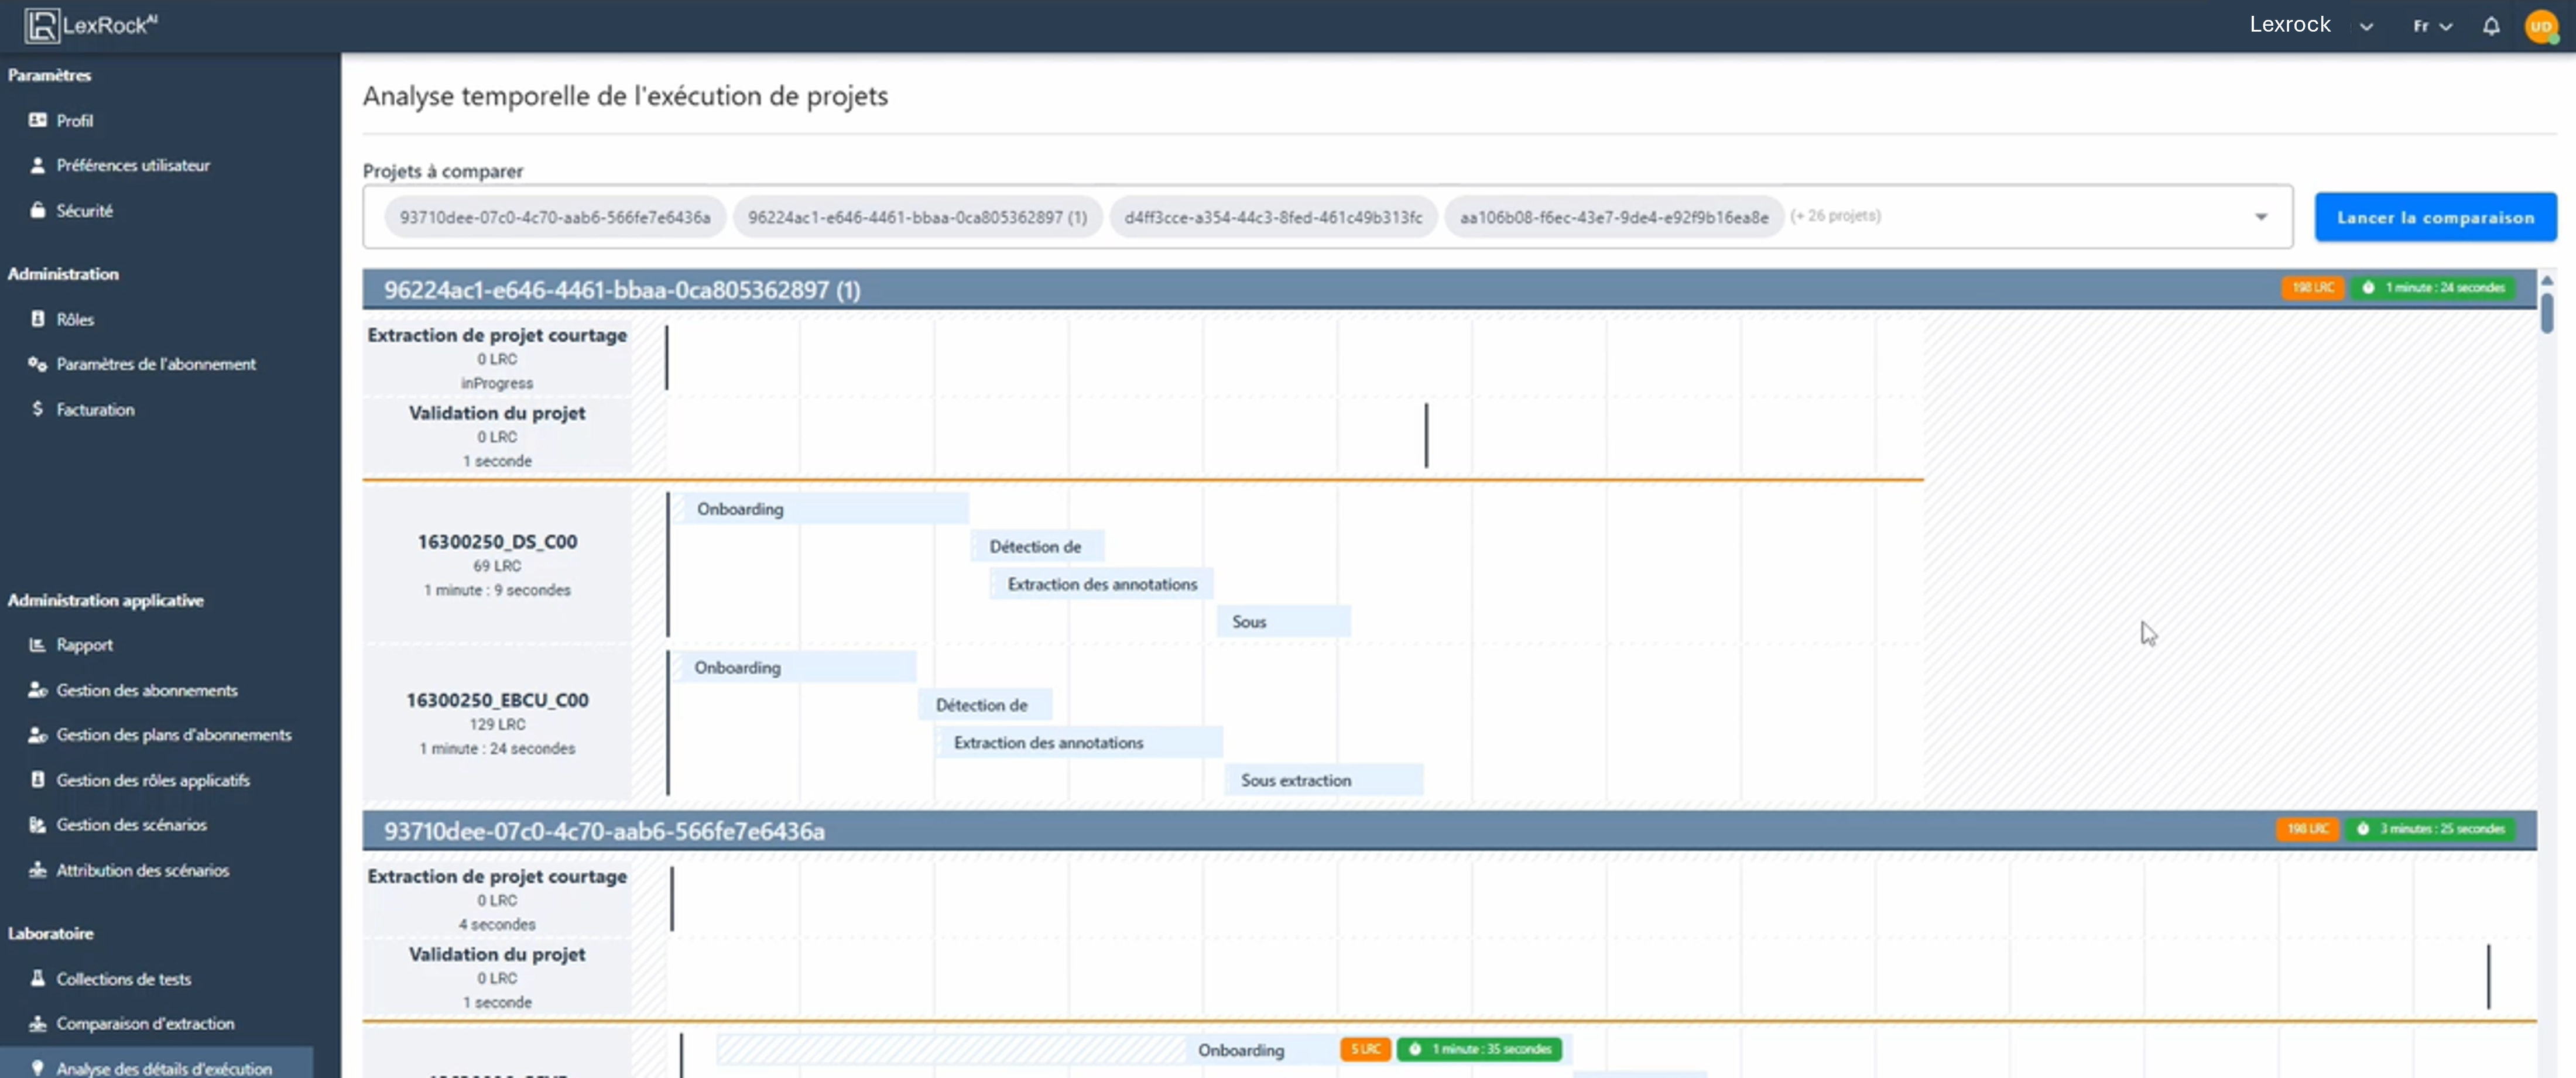Click the Paramètres de l'abonnement gears icon
Image resolution: width=2576 pixels, height=1078 pixels.
[38, 364]
